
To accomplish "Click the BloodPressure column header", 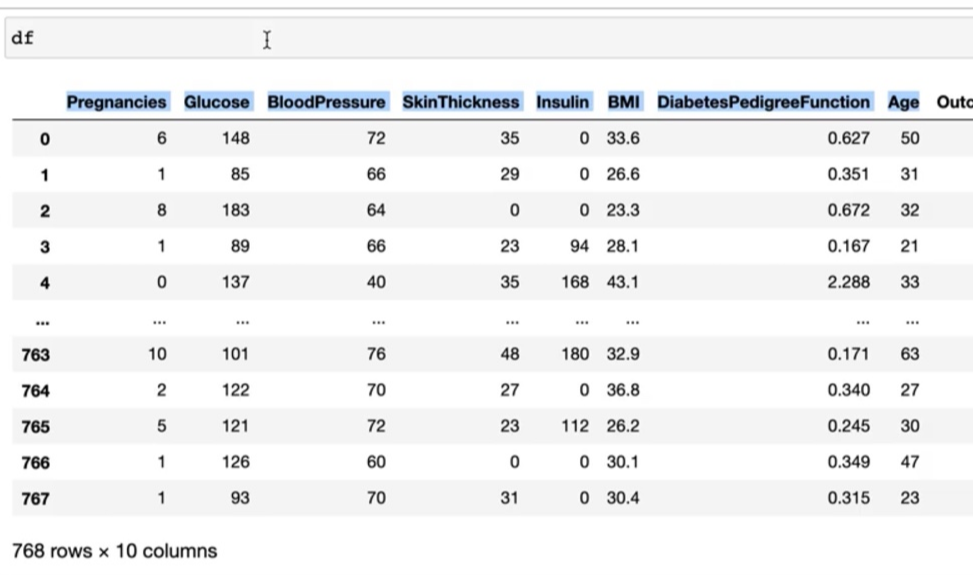I will point(326,102).
